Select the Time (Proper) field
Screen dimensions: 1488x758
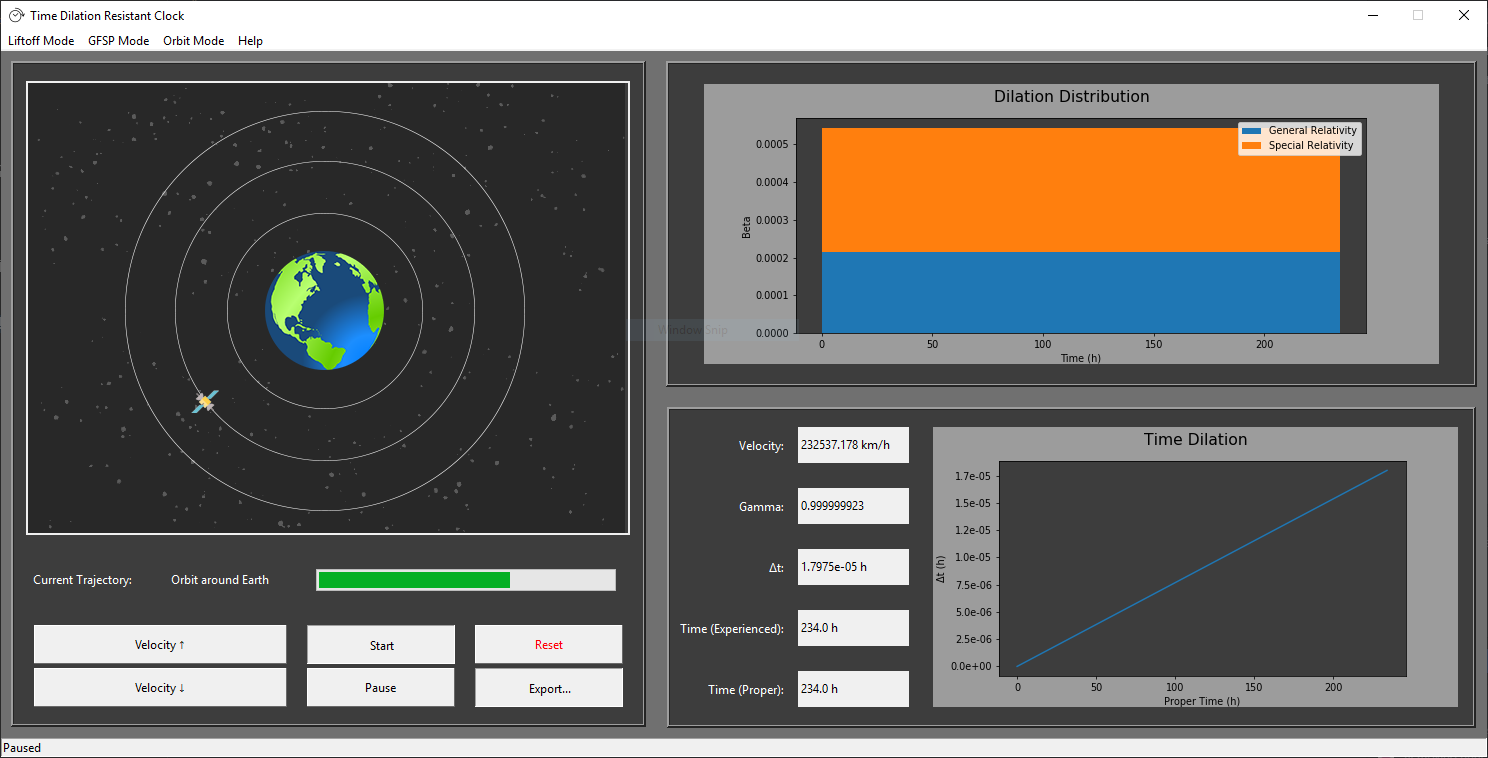coord(853,688)
